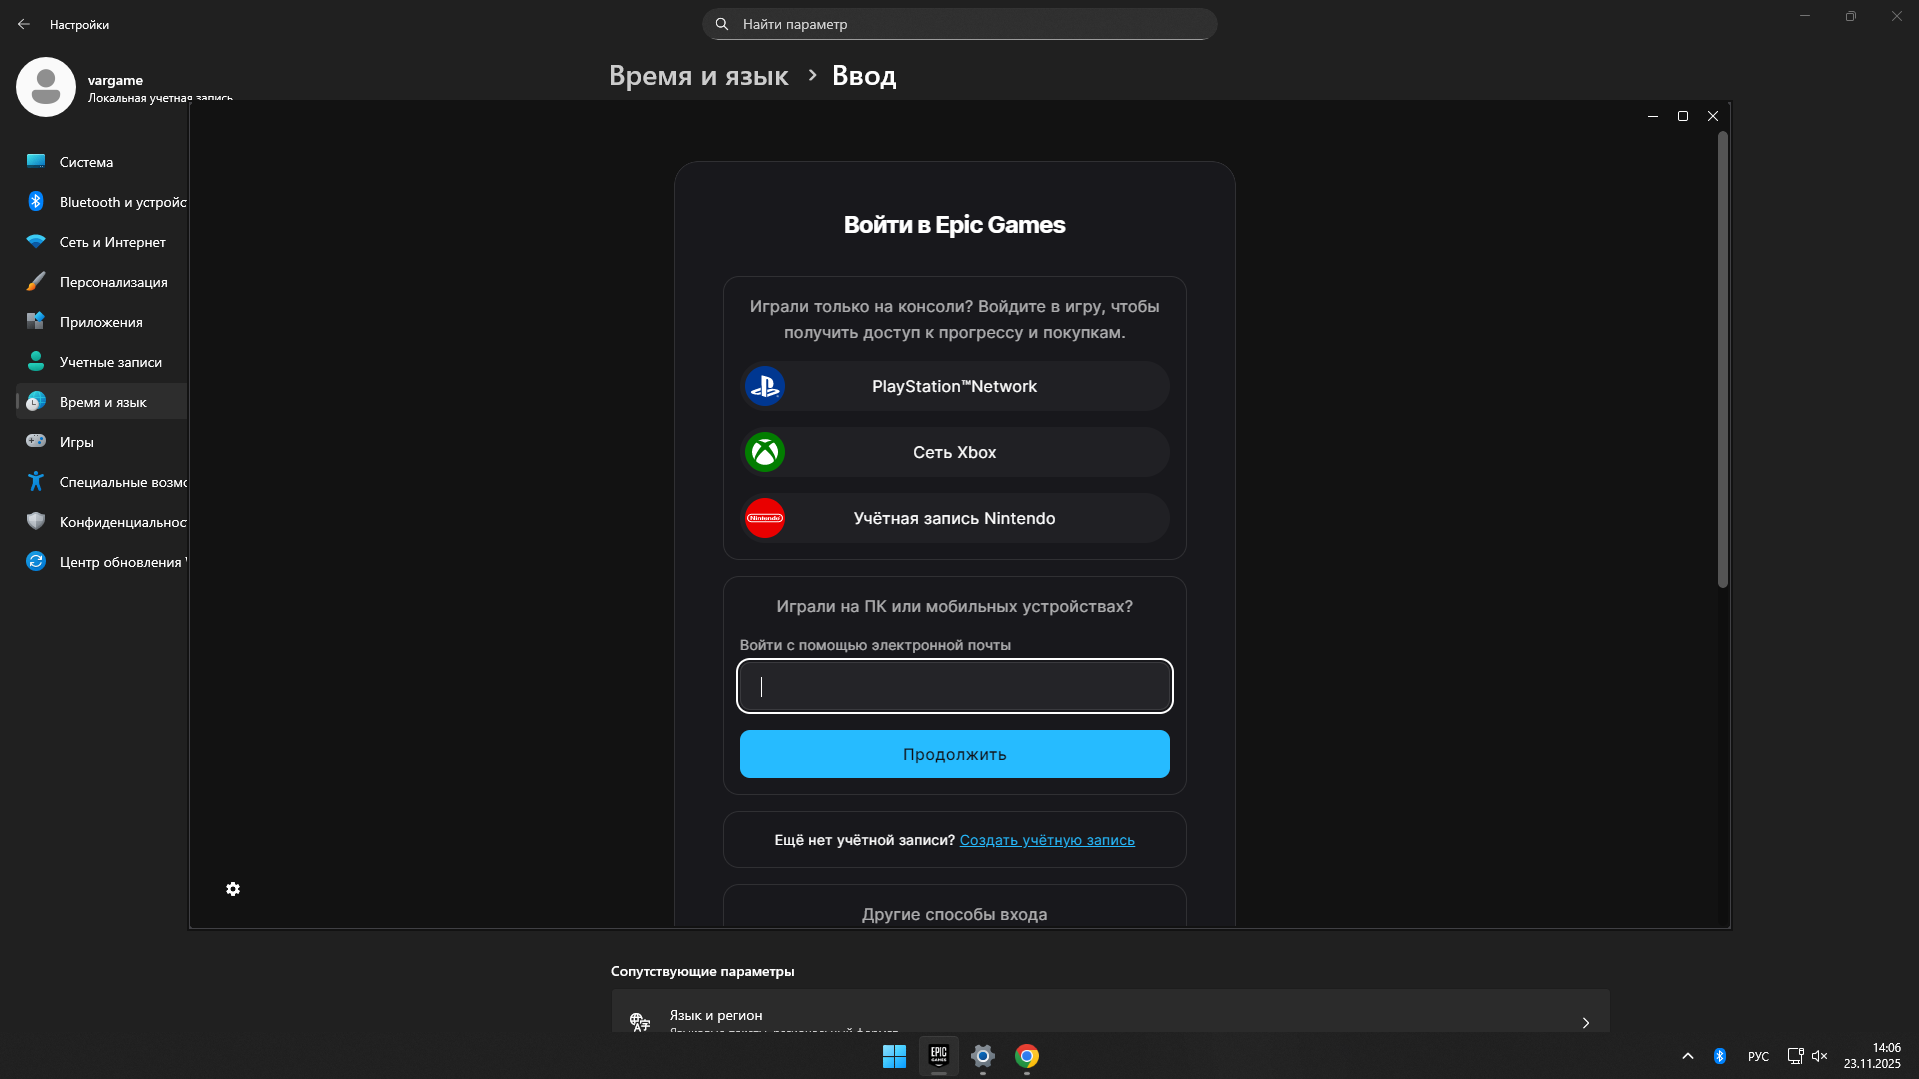
Task: Open Bluetooth и устройства section
Action: pyautogui.click(x=101, y=202)
